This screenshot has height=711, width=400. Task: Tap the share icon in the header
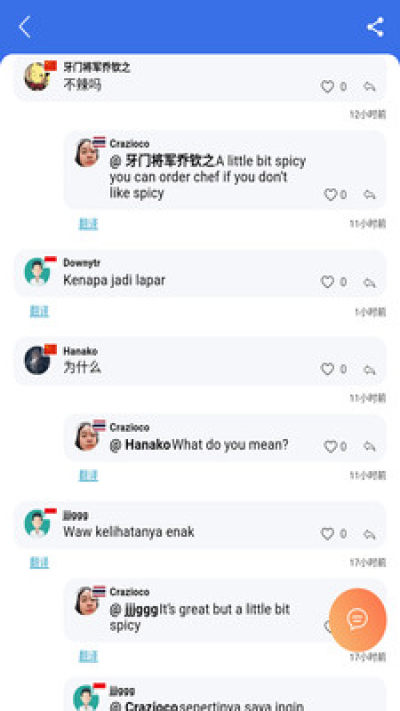[375, 27]
